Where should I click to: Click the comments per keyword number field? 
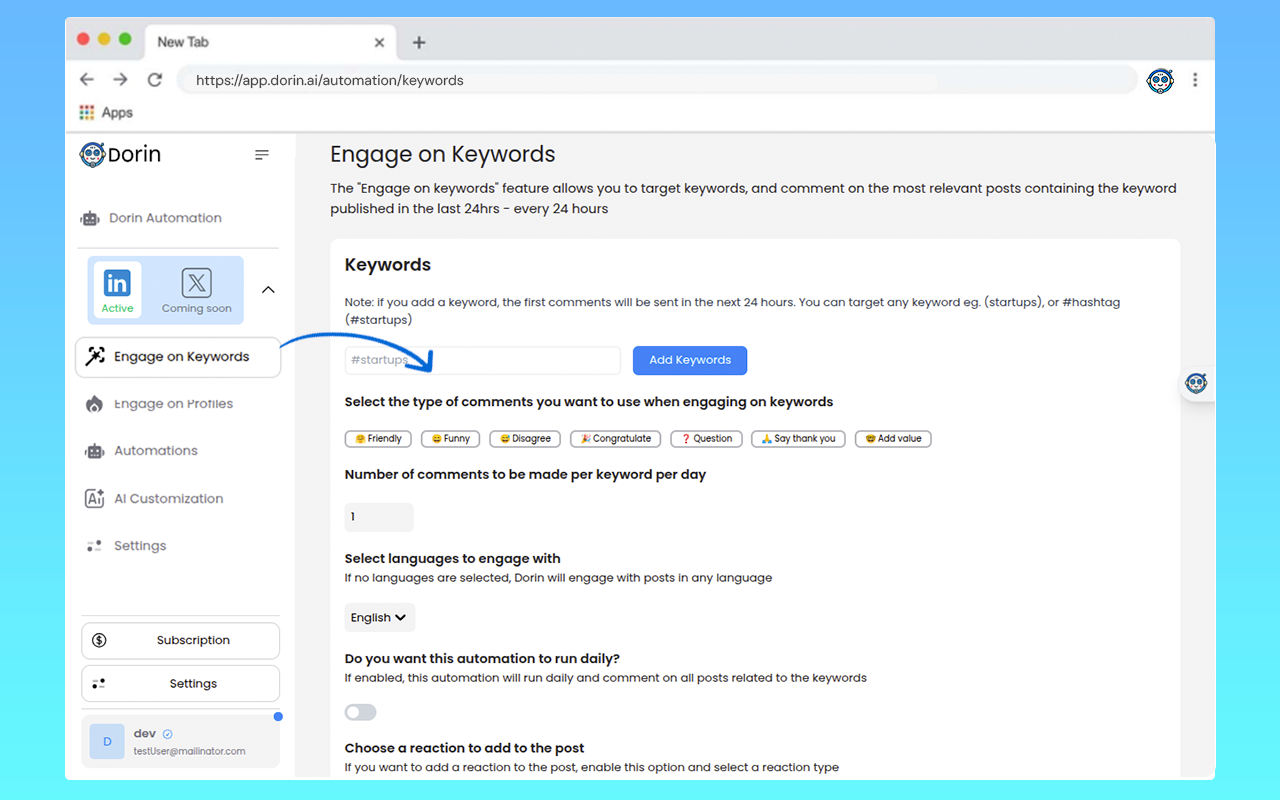[379, 517]
